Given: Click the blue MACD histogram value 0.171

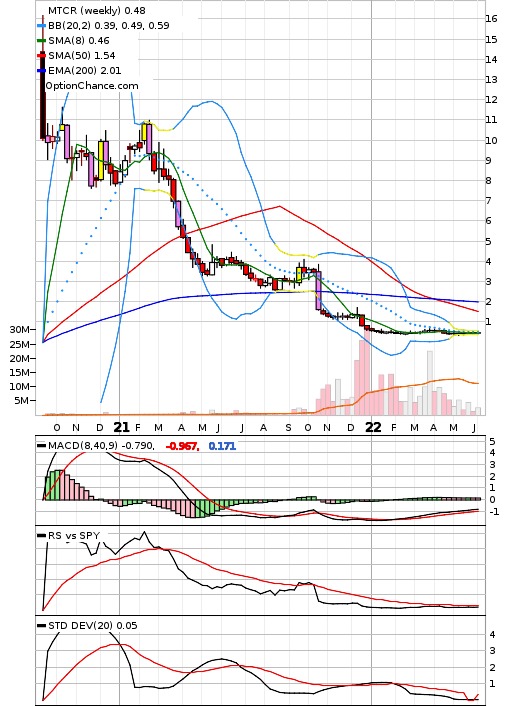Looking at the screenshot, I should pos(222,446).
